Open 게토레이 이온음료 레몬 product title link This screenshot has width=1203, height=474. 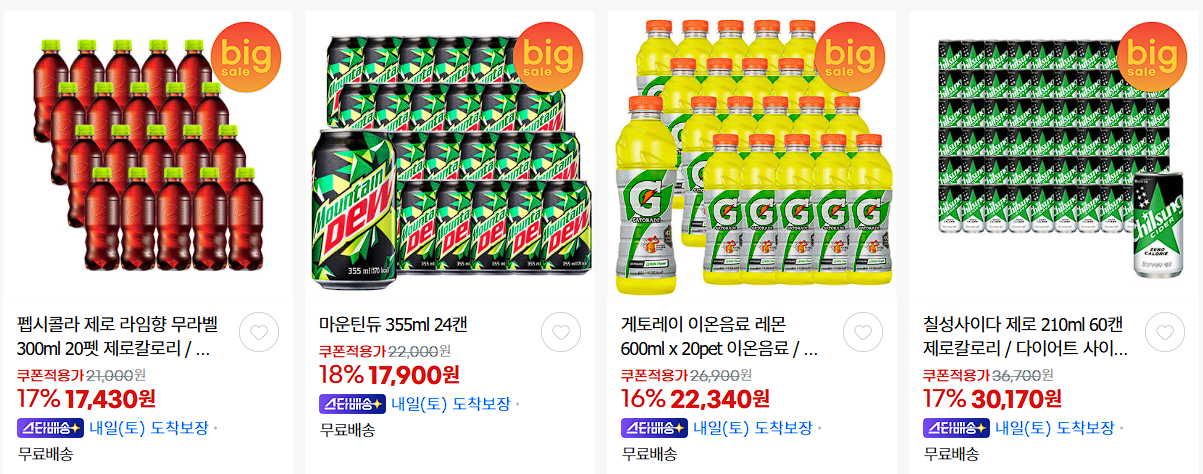[720, 337]
